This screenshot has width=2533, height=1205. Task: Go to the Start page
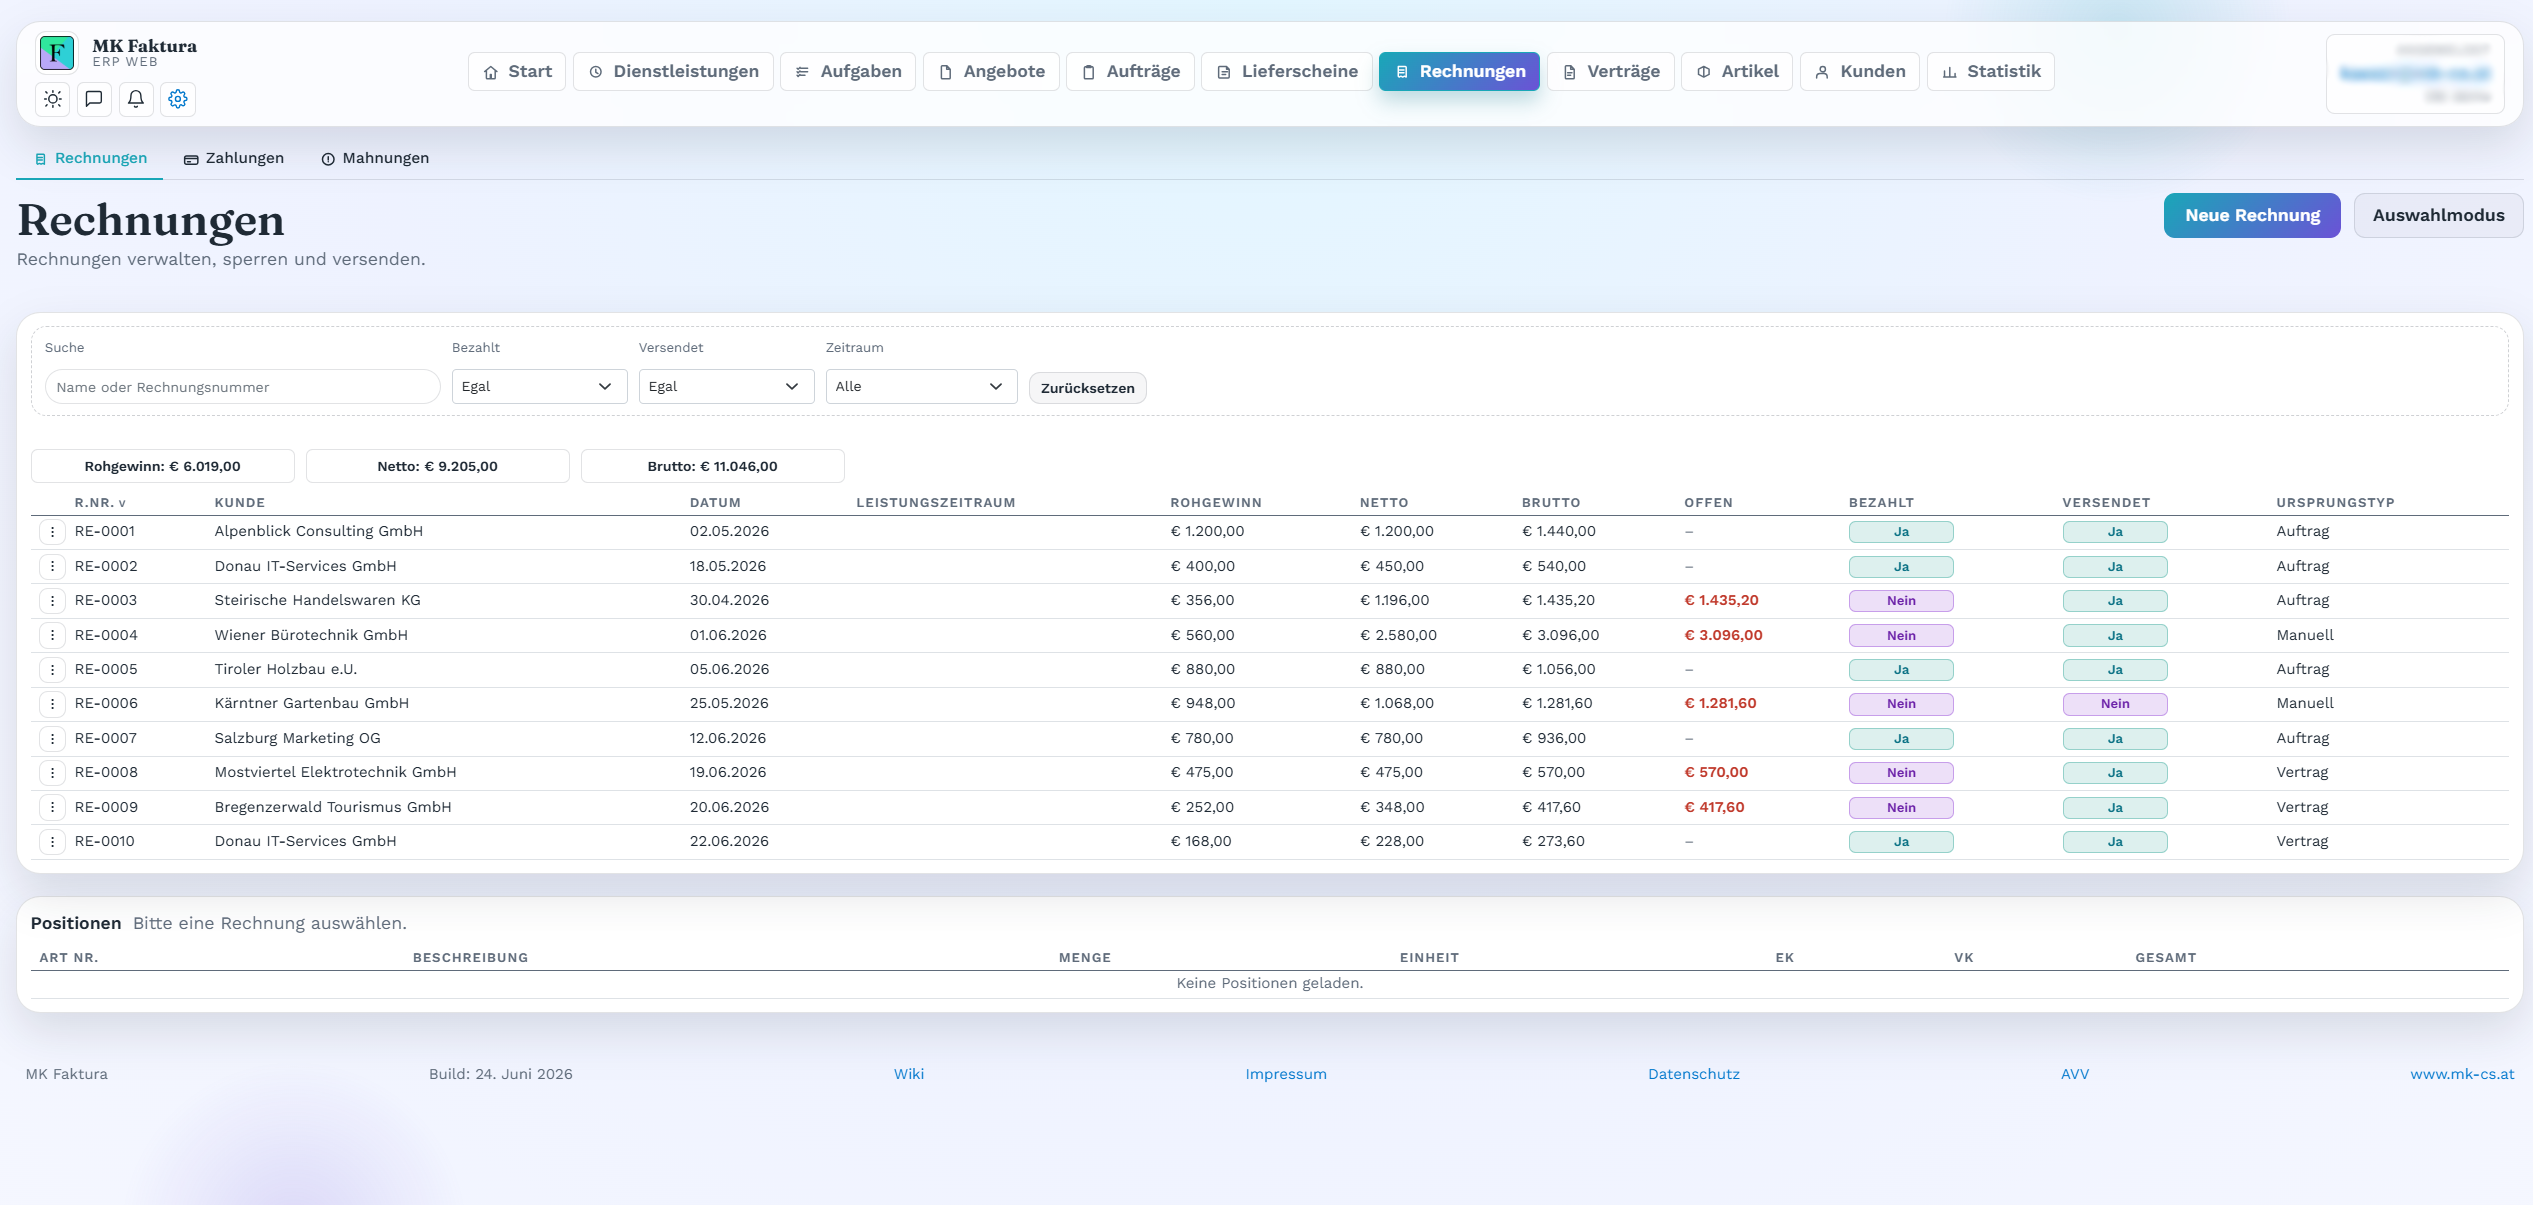pyautogui.click(x=517, y=72)
